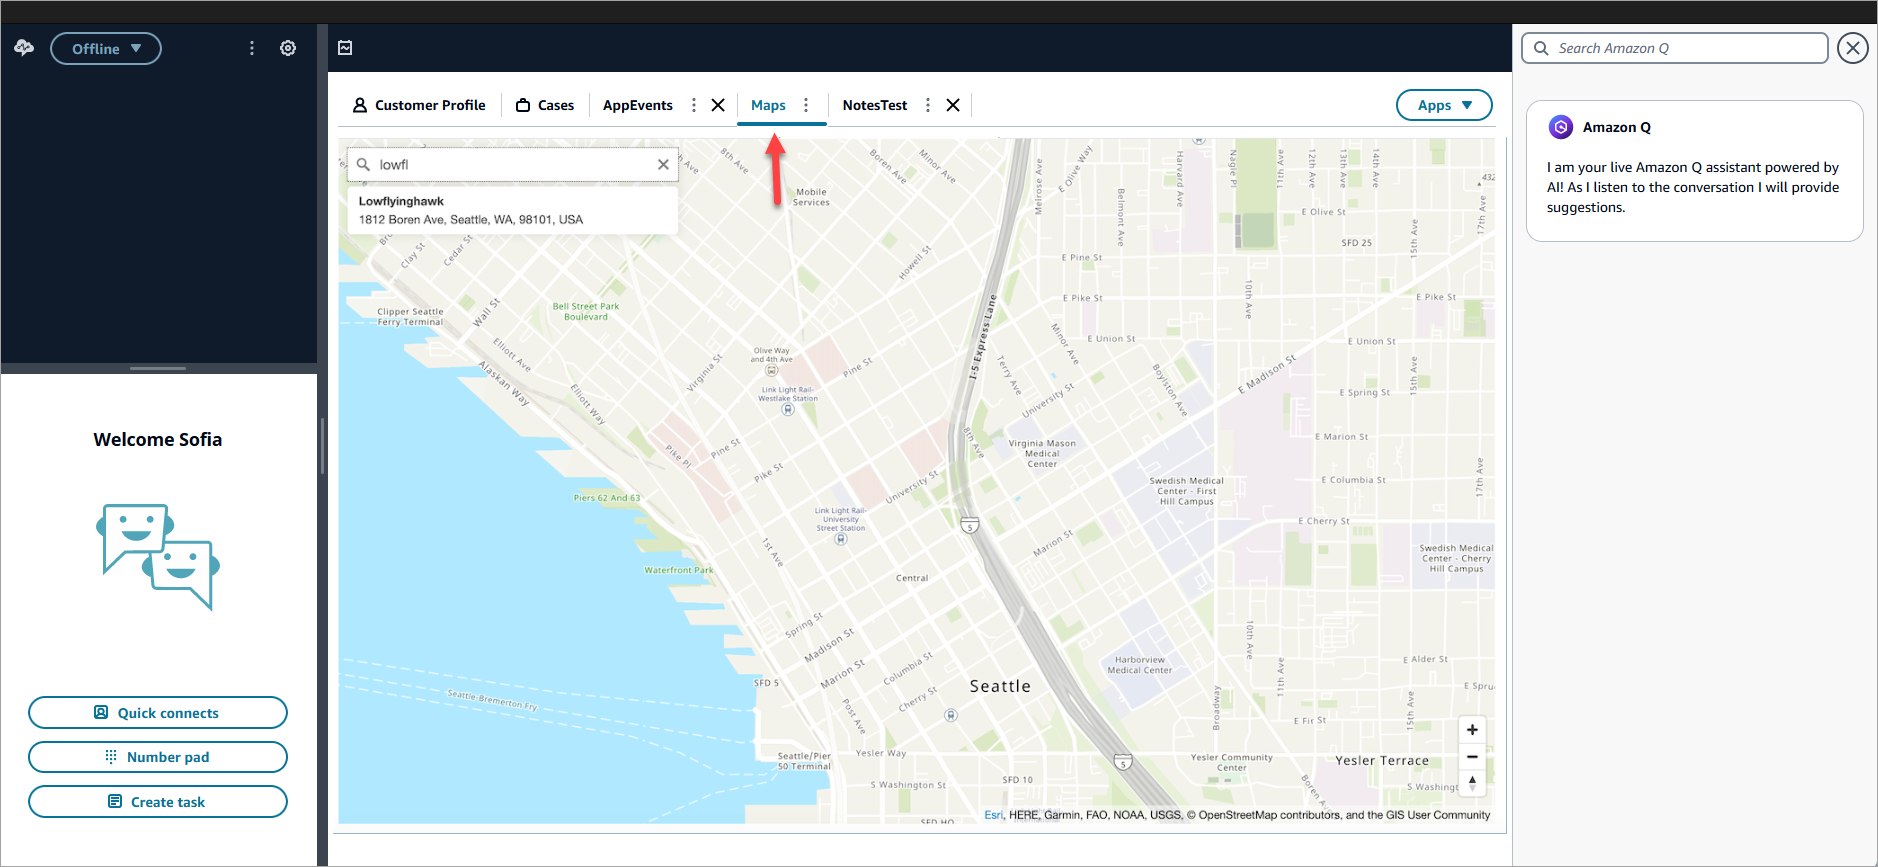The width and height of the screenshot is (1878, 867).
Task: Open the three-dot menu beside the Offline status
Action: (252, 48)
